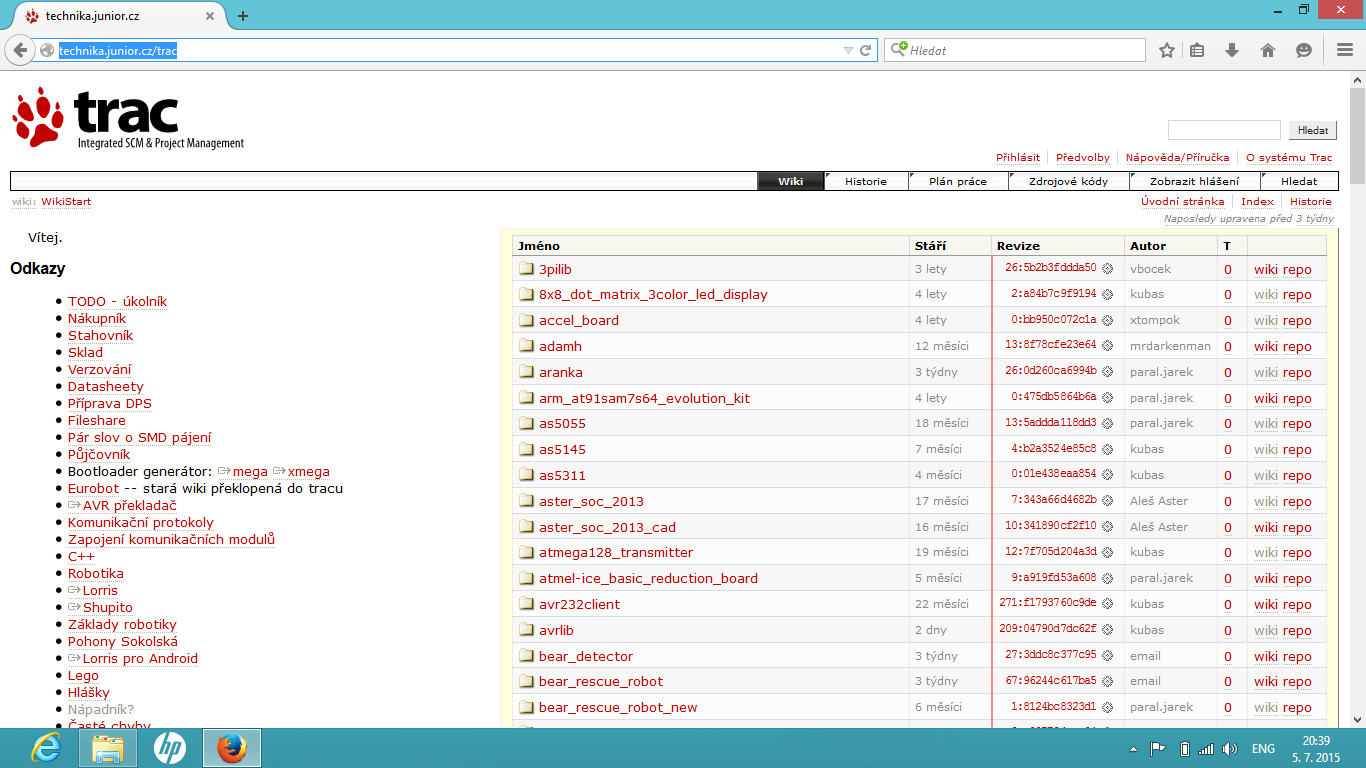Switch to the Historie navigation tab
The image size is (1366, 768).
865,181
